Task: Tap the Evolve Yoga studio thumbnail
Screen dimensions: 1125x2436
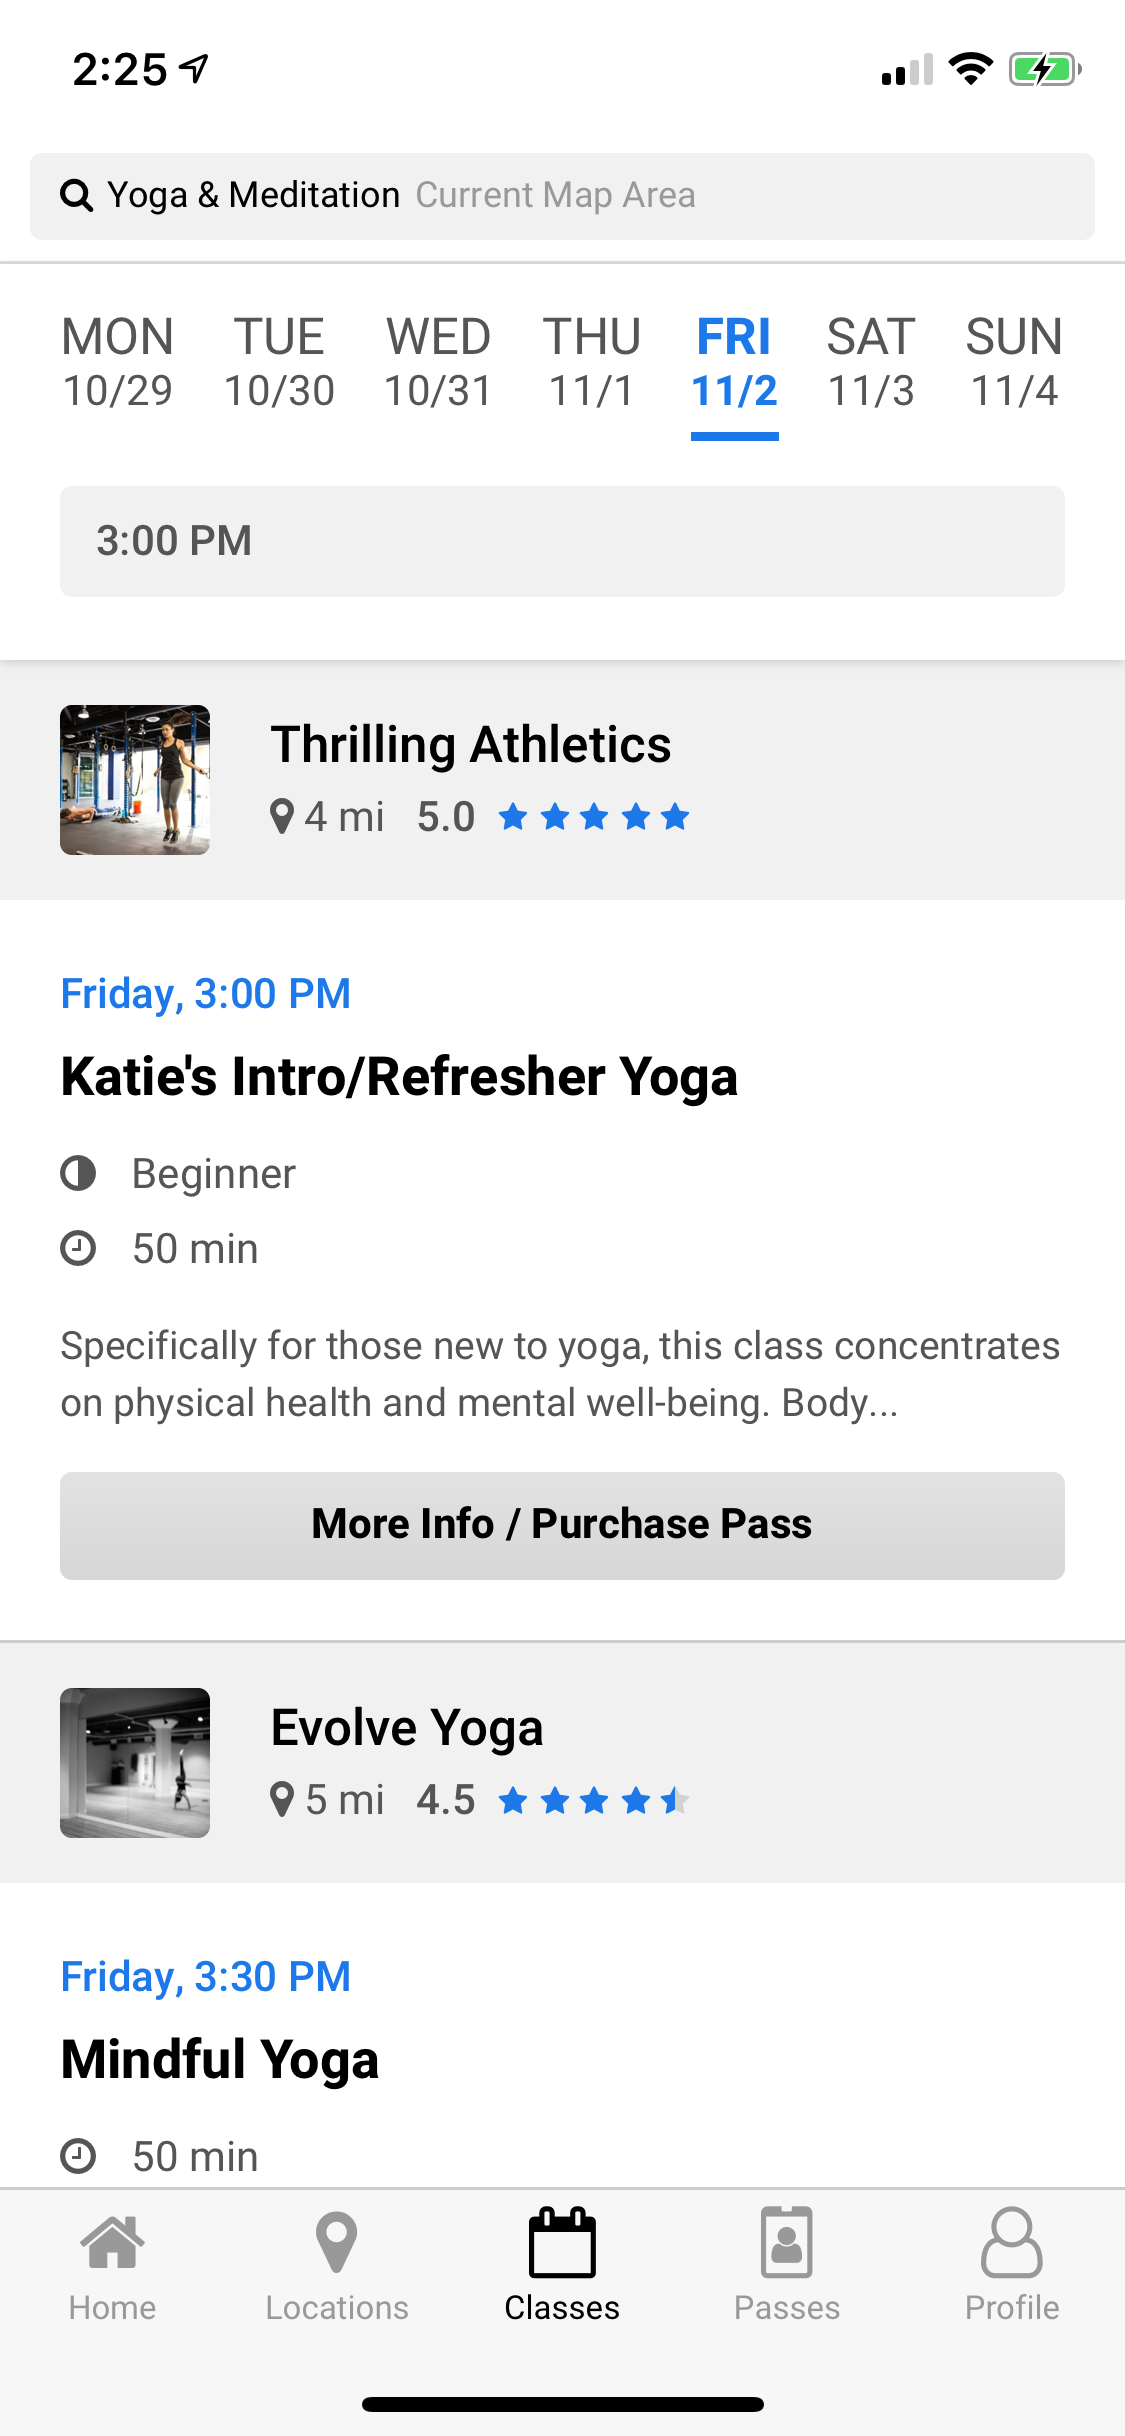Action: 135,1763
